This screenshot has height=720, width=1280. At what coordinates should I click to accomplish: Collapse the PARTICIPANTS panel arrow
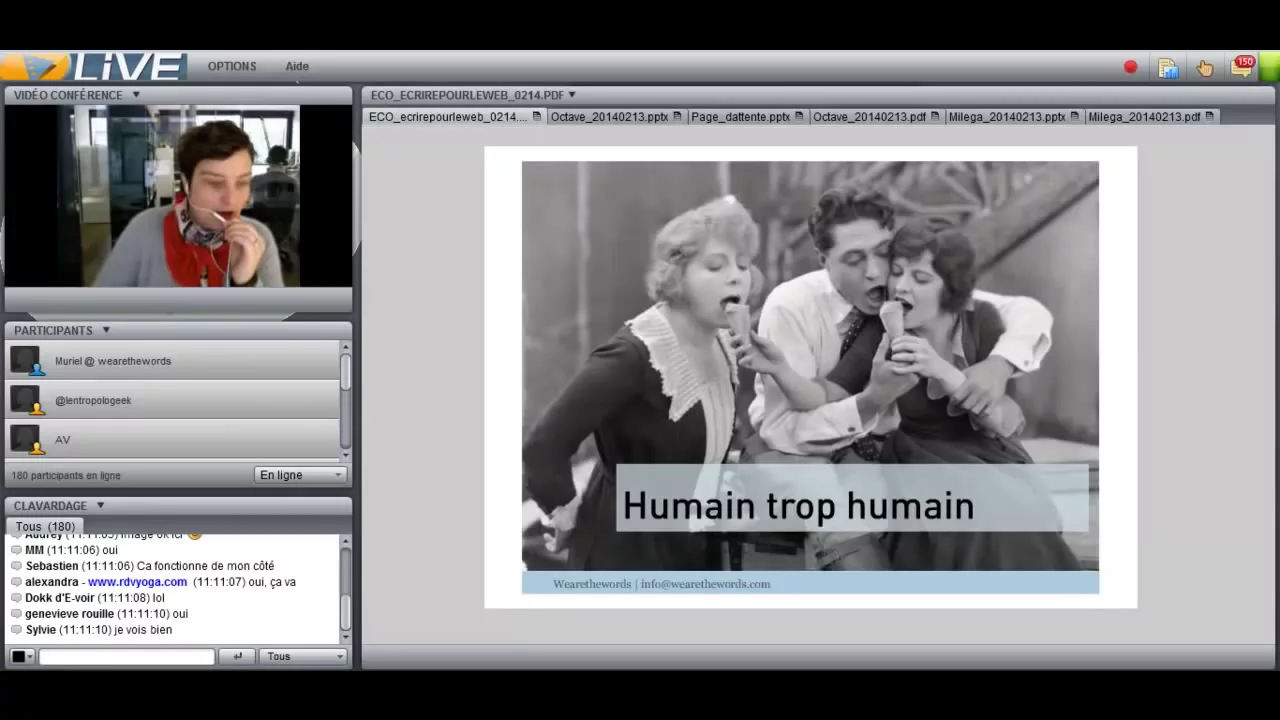105,330
